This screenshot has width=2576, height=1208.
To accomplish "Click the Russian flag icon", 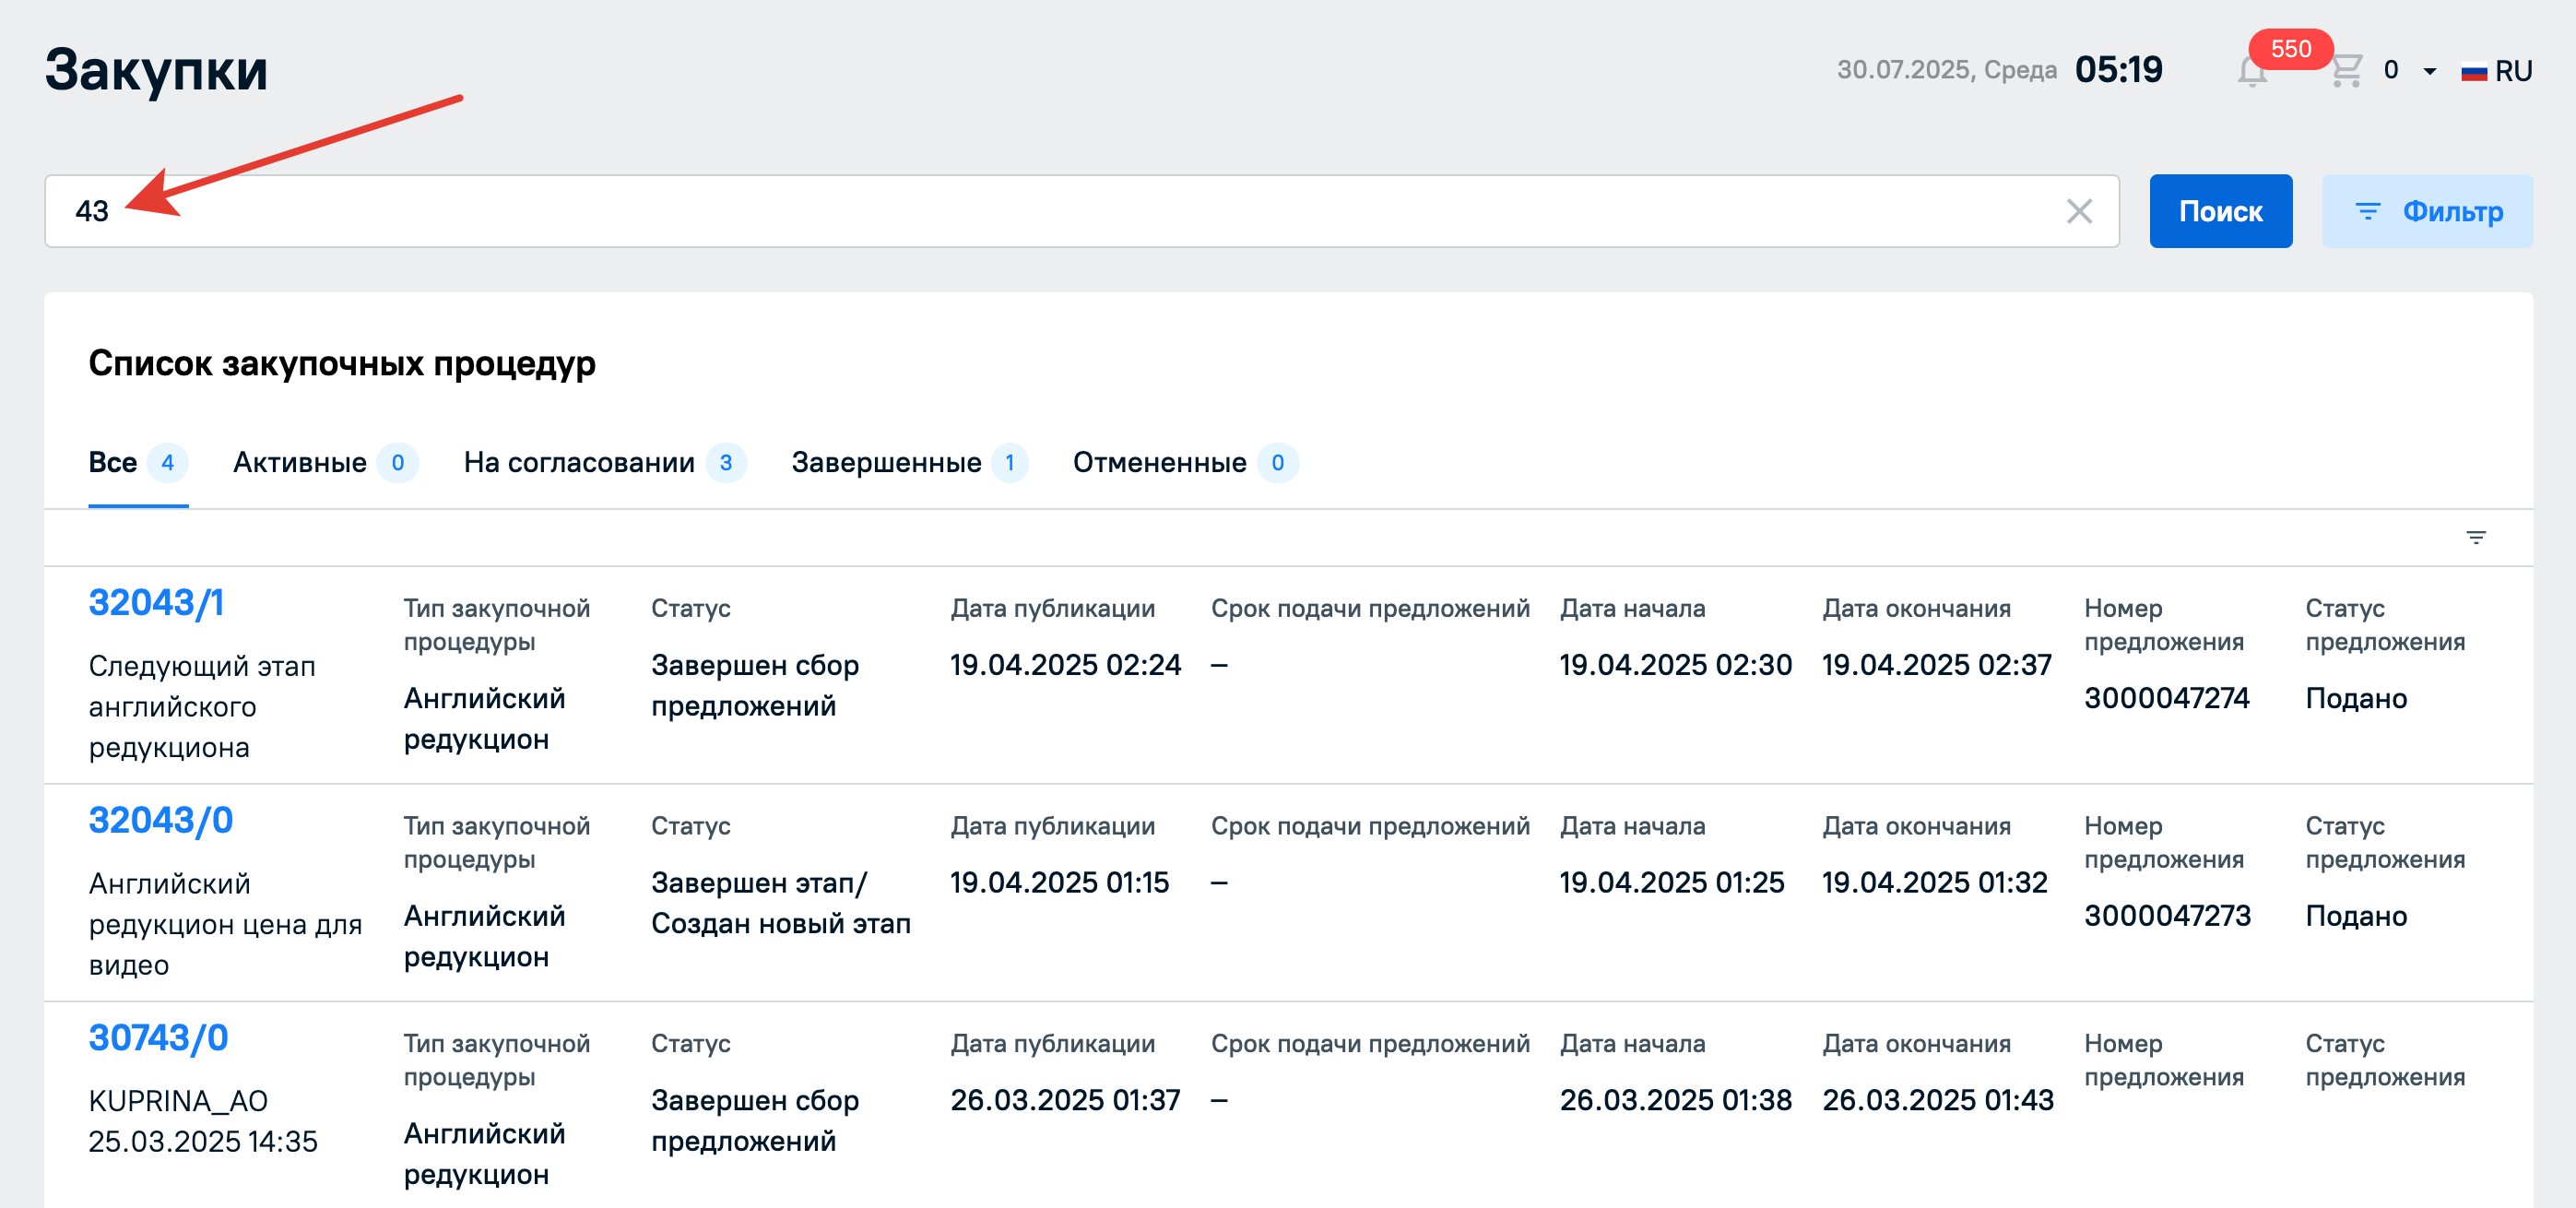I will click(x=2474, y=72).
